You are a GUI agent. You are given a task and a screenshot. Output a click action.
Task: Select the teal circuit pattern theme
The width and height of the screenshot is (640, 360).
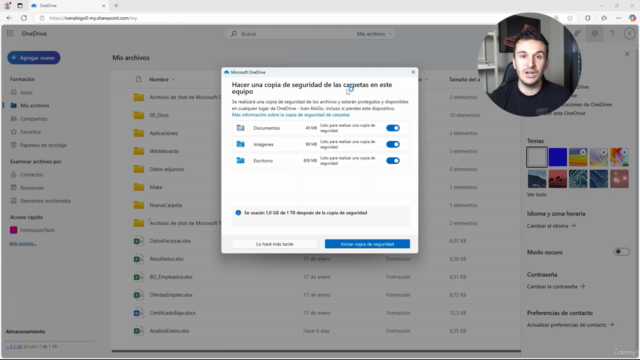tap(578, 179)
